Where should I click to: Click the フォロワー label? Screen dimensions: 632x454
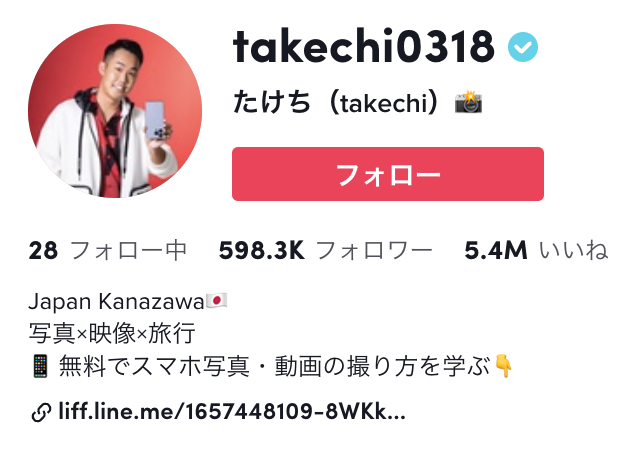pos(374,250)
